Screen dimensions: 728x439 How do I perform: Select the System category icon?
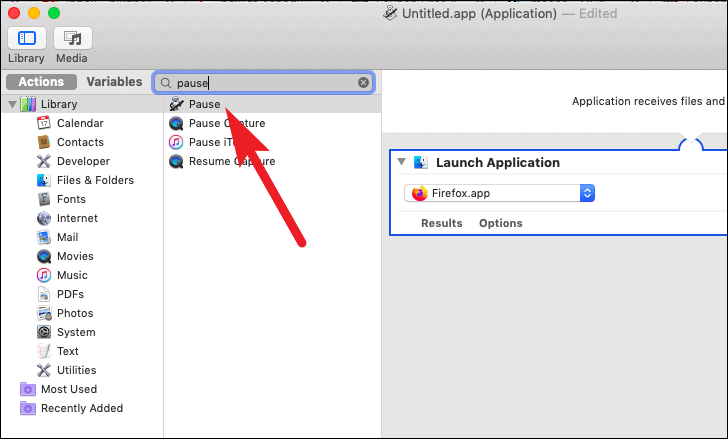(x=44, y=332)
